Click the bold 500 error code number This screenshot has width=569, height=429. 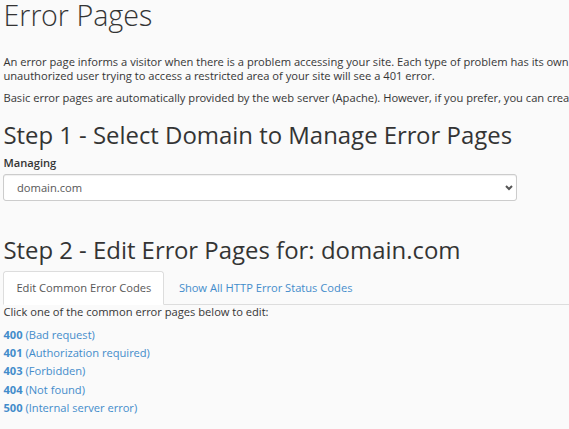(x=13, y=408)
